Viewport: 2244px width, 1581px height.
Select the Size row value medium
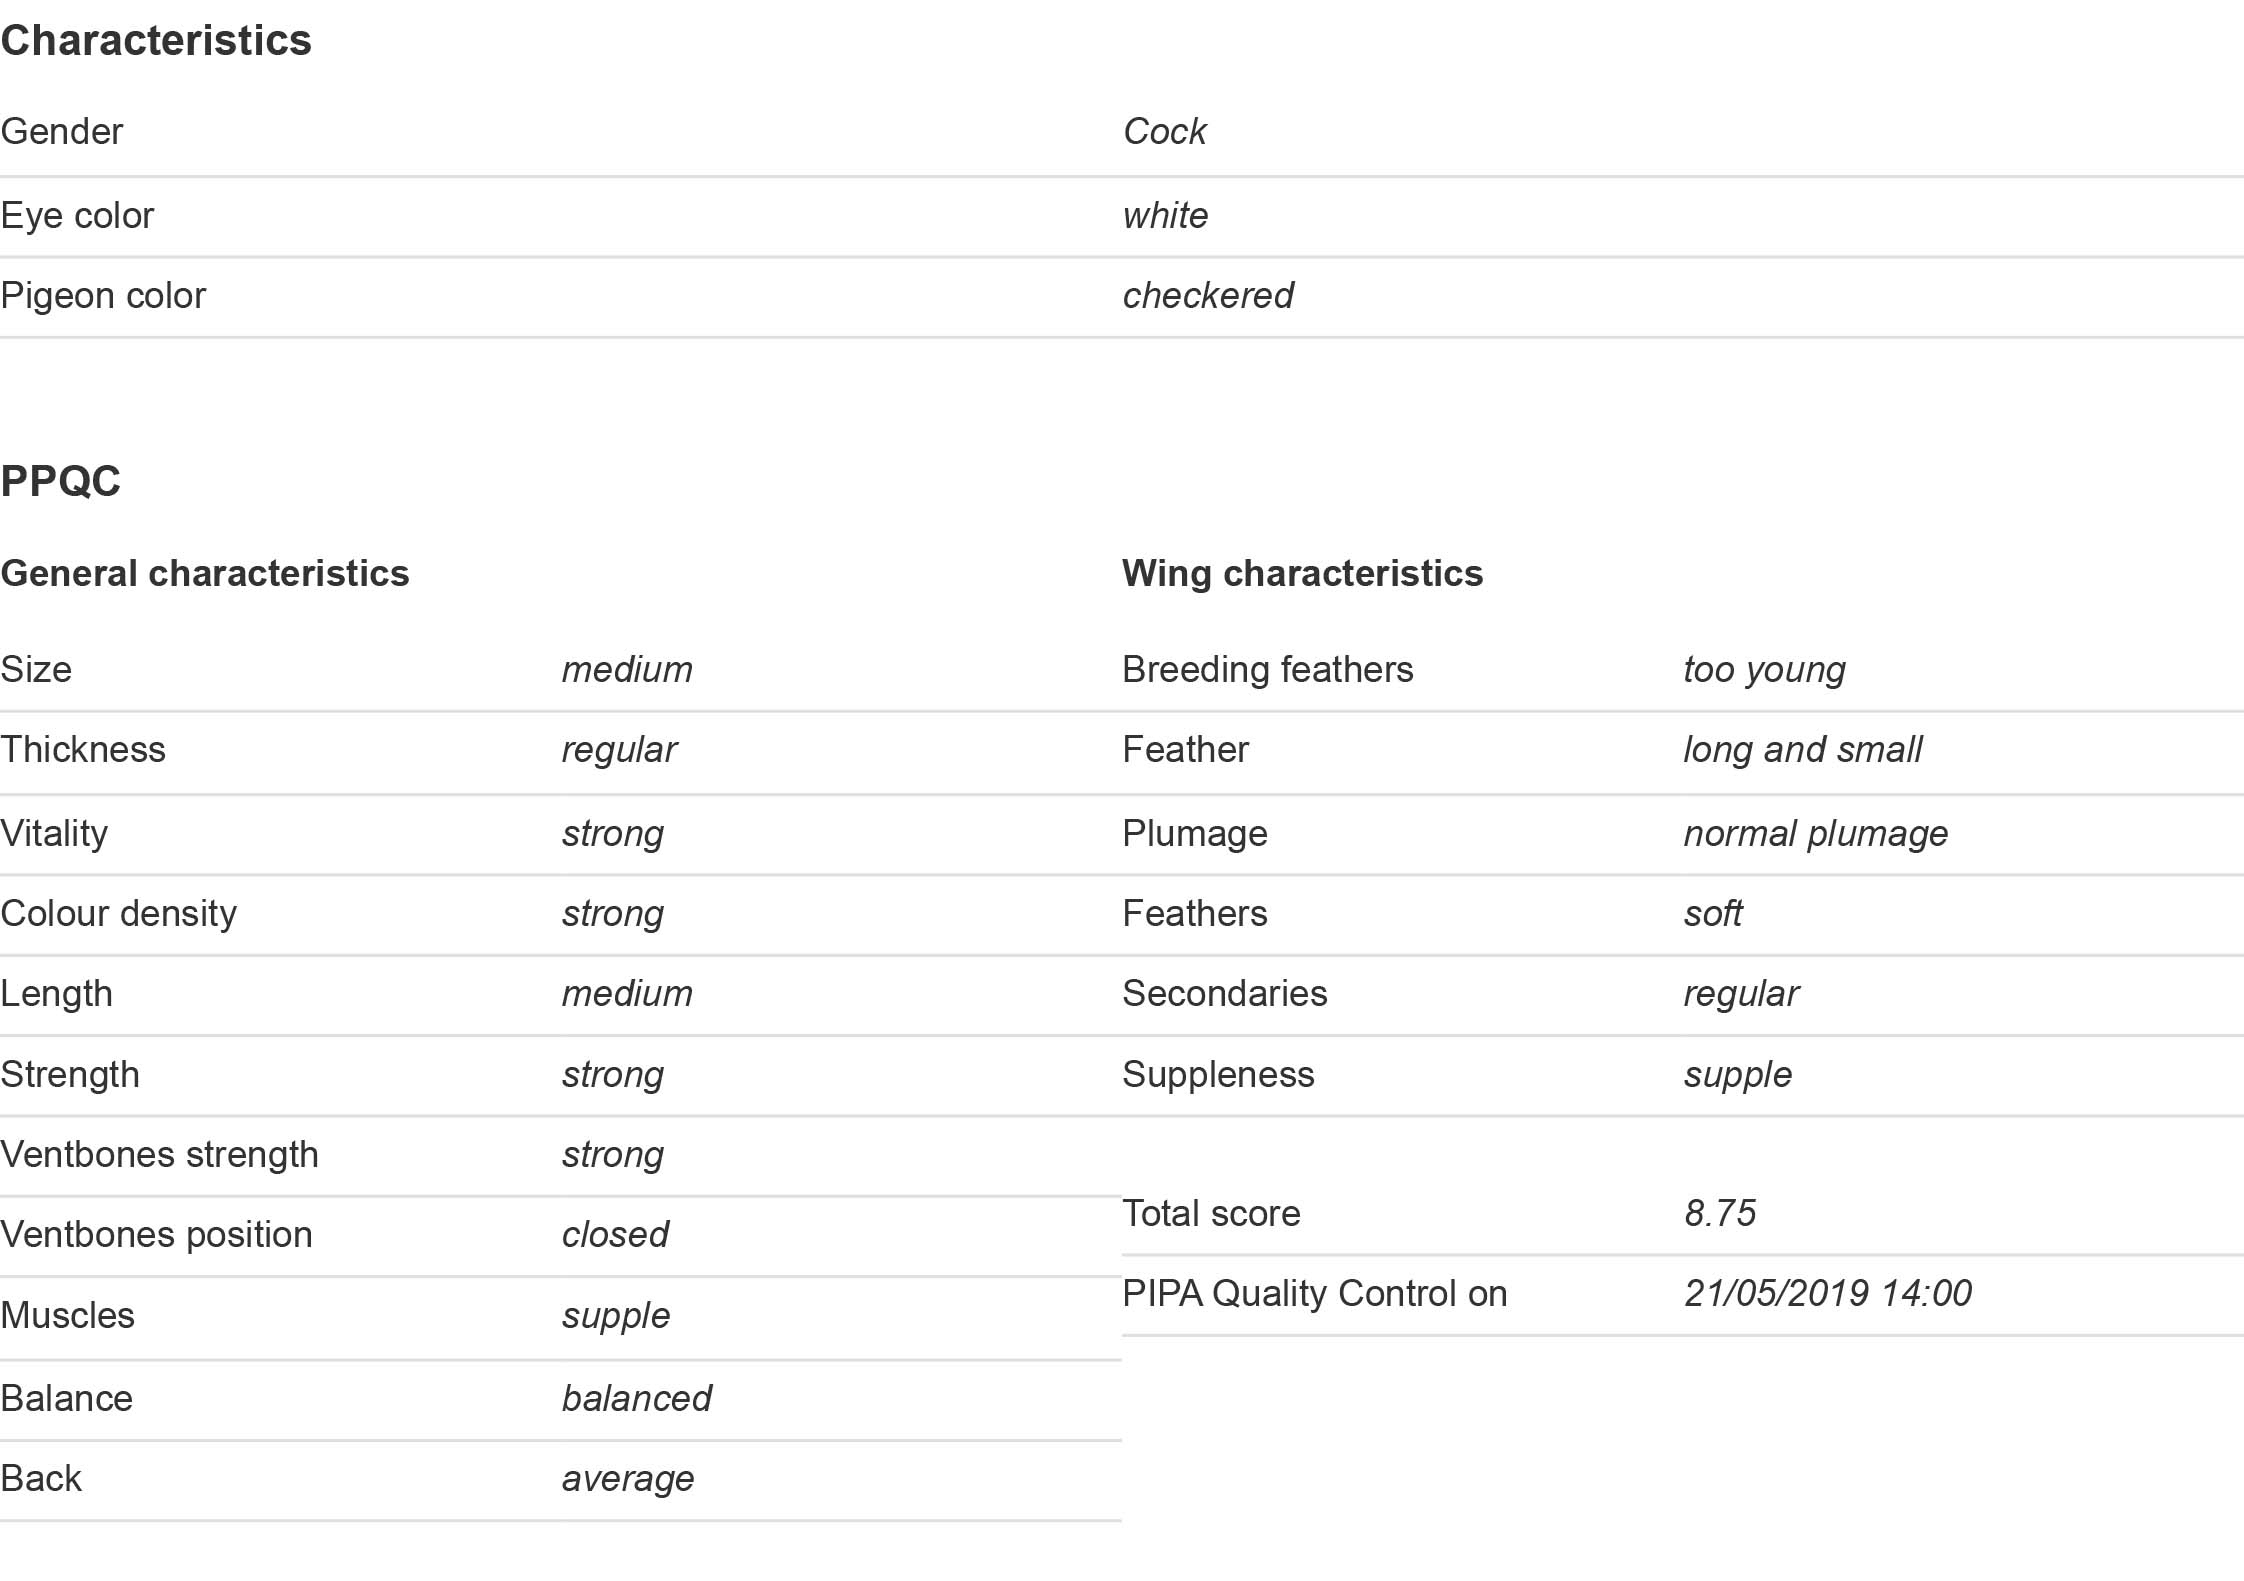coord(627,669)
